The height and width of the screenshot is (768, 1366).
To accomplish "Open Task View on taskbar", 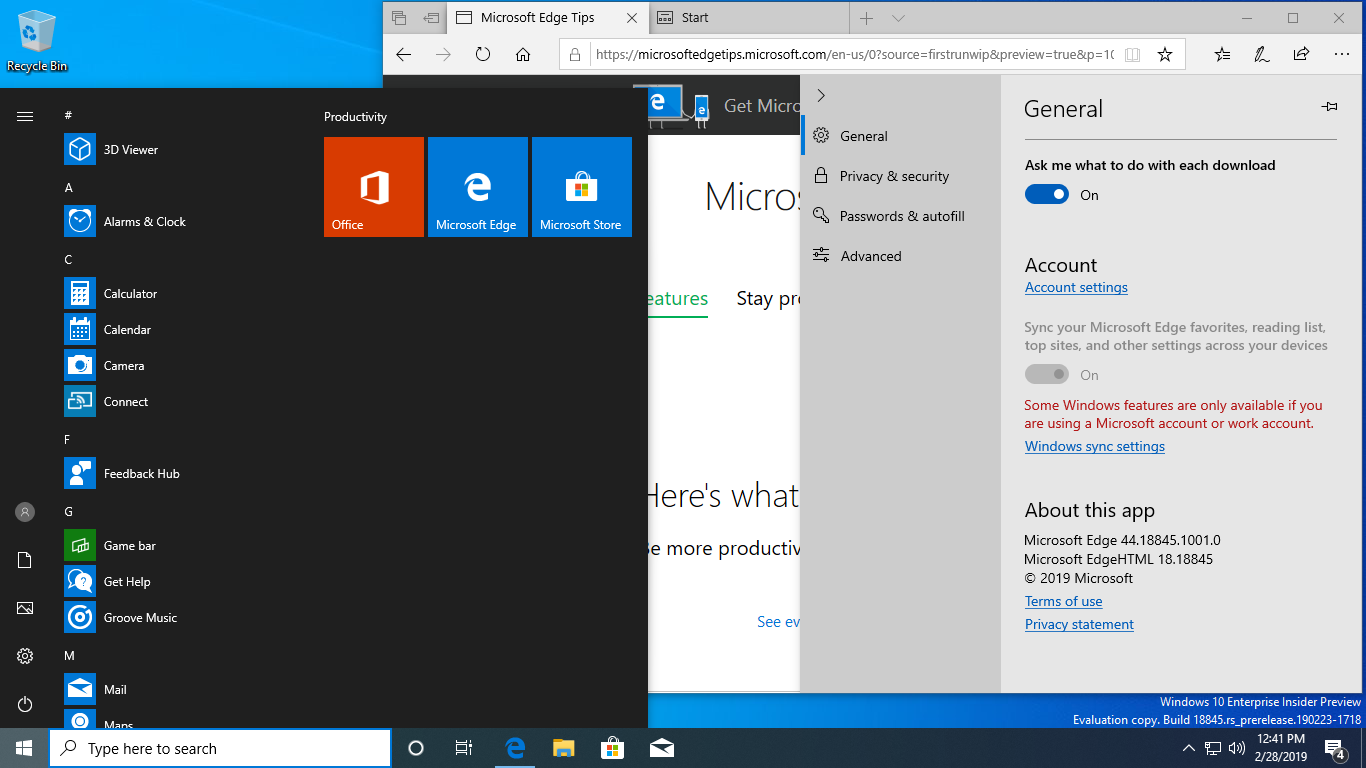I will click(464, 748).
